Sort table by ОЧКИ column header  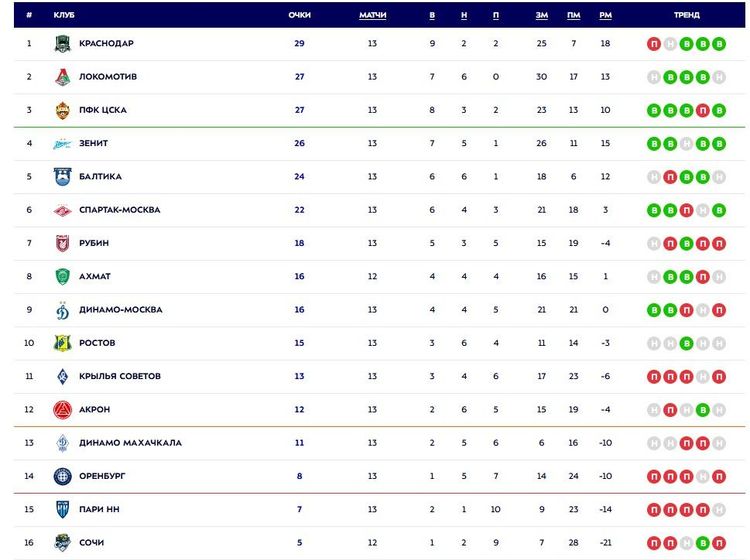(299, 15)
